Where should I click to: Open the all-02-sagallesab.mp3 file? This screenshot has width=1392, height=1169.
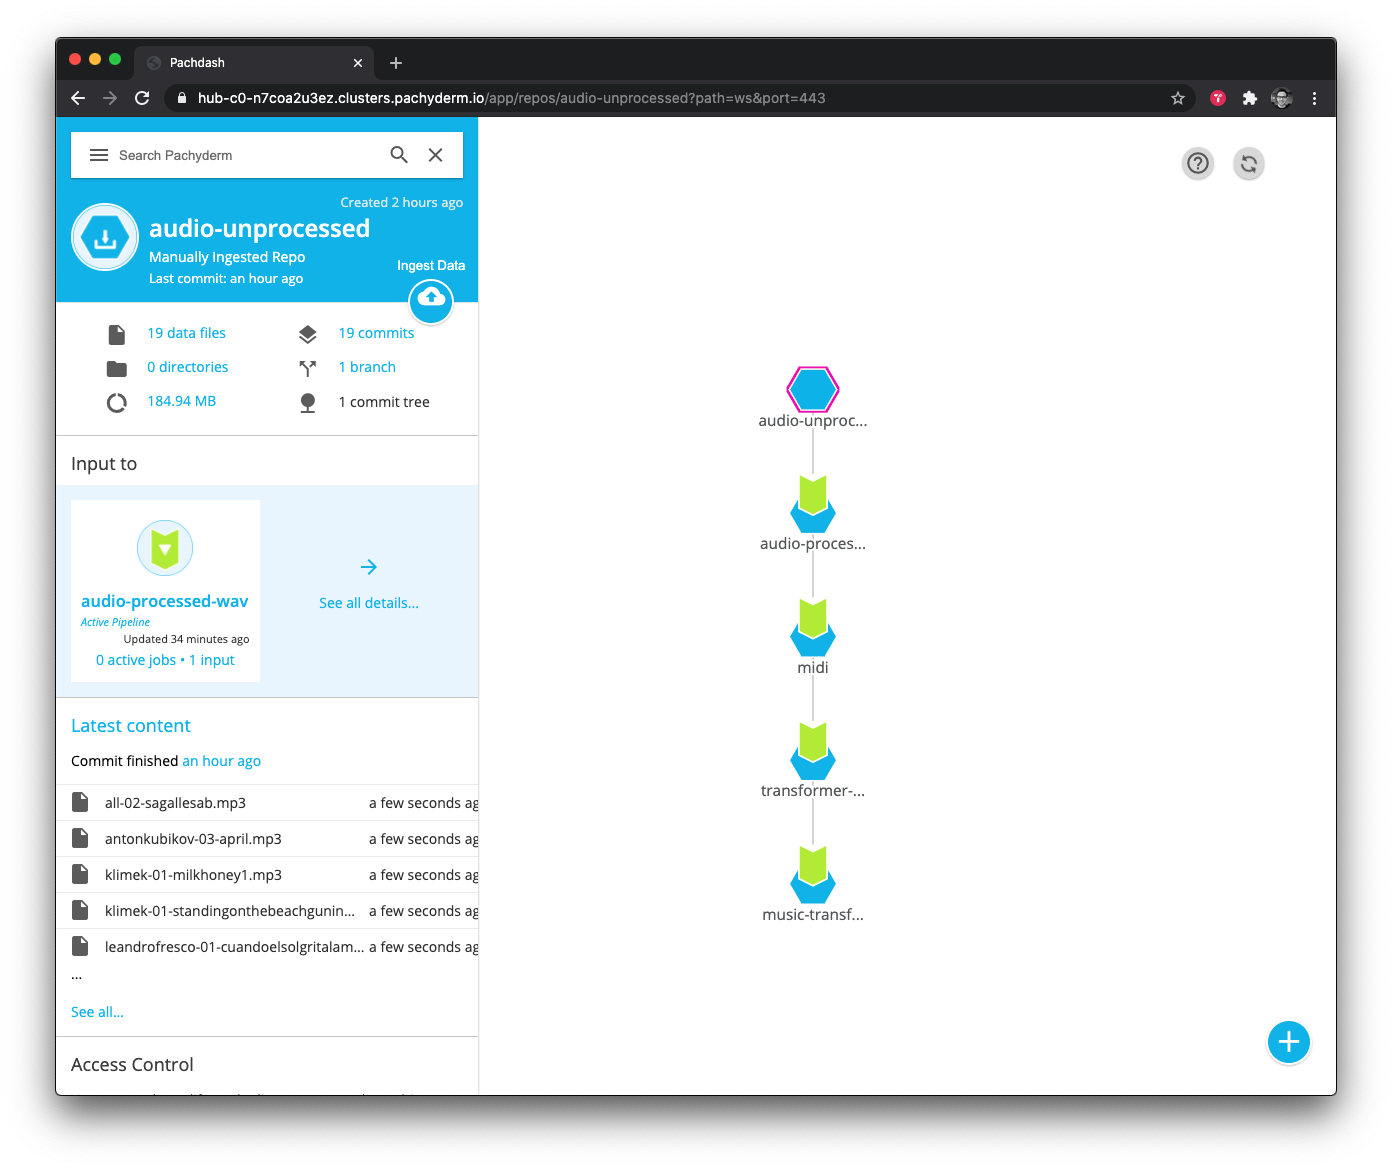tap(175, 803)
